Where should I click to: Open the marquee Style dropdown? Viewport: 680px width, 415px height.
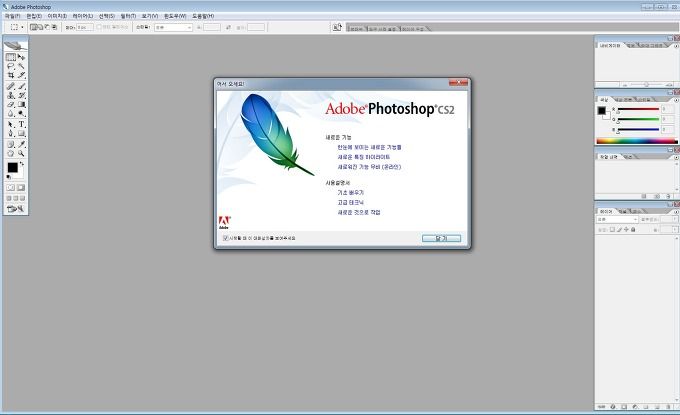(x=173, y=27)
